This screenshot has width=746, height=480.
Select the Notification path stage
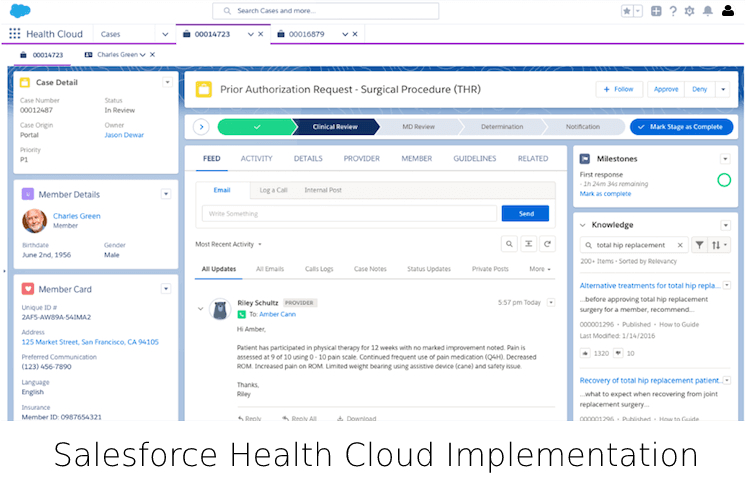click(583, 127)
